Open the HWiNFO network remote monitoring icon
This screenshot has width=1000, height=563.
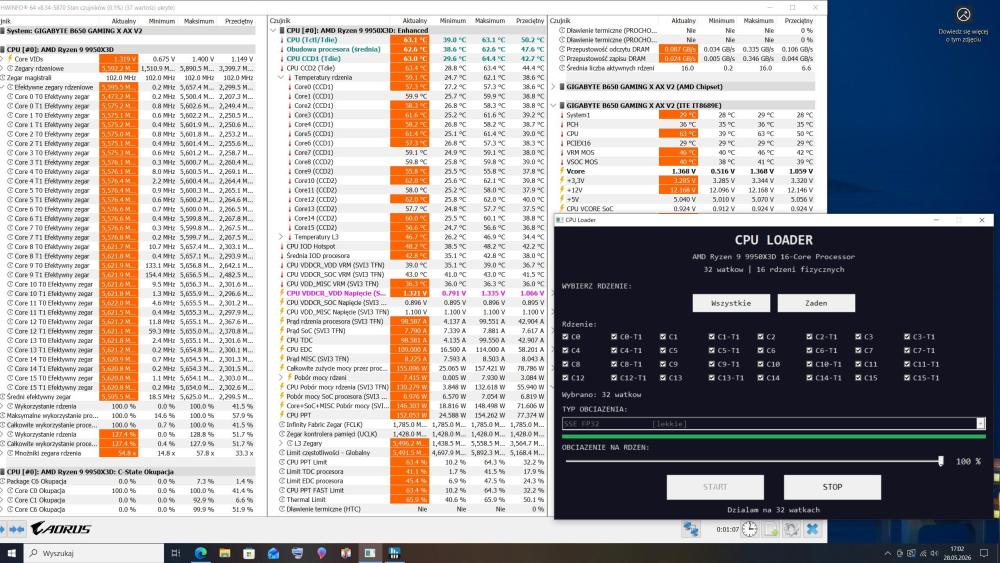pyautogui.click(x=691, y=529)
